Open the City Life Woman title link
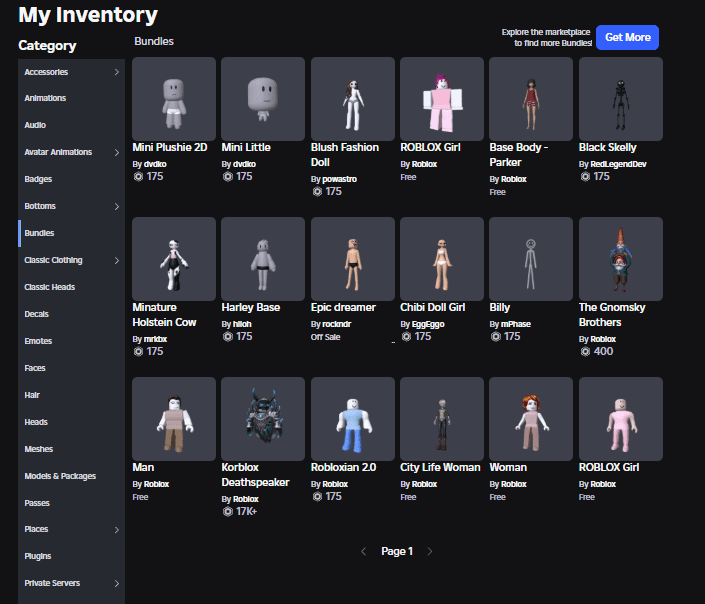Screen dimensions: 705x604 pyautogui.click(x=440, y=467)
